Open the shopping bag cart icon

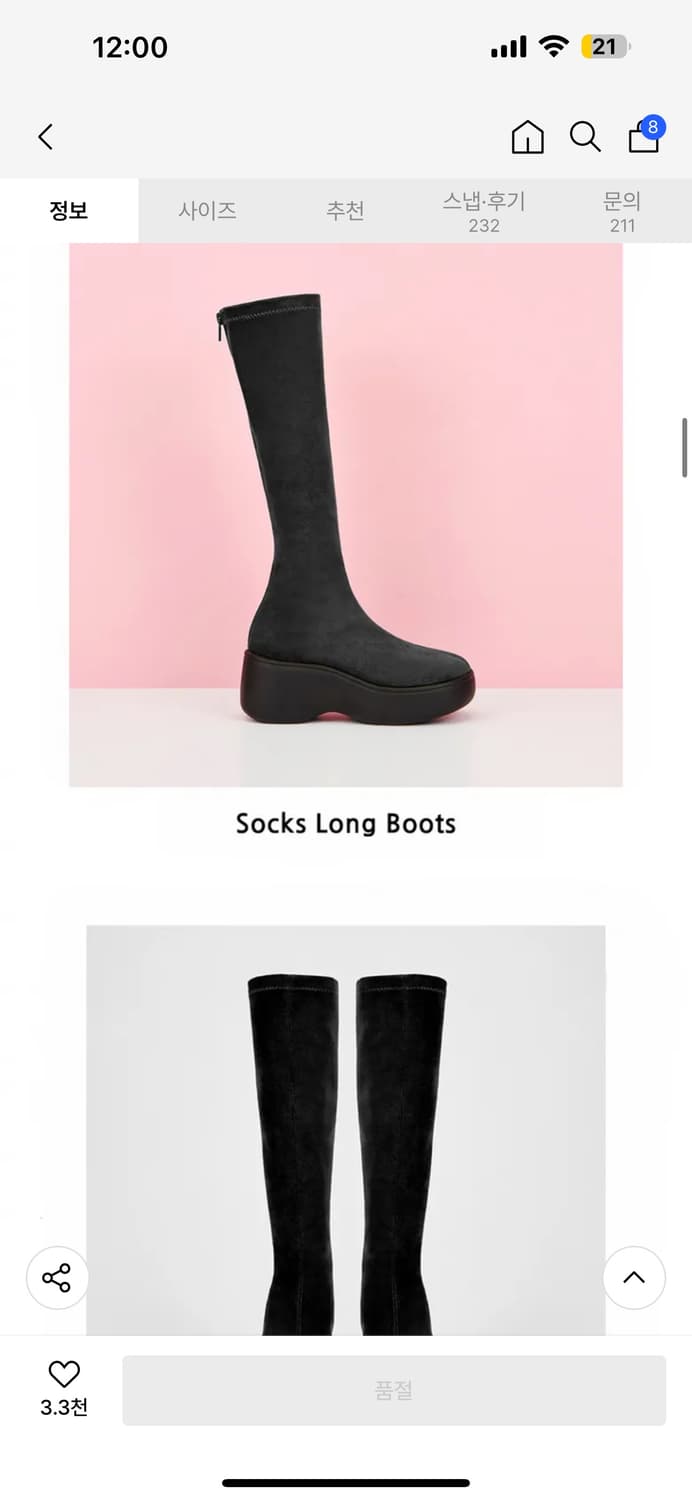click(644, 137)
